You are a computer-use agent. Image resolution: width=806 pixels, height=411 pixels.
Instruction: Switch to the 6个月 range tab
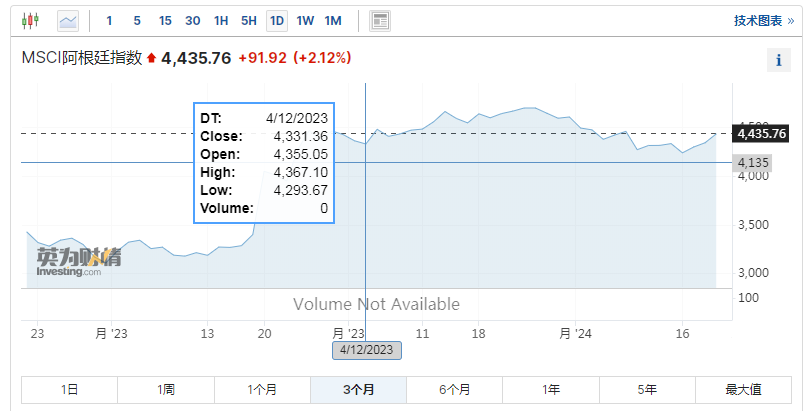454,390
